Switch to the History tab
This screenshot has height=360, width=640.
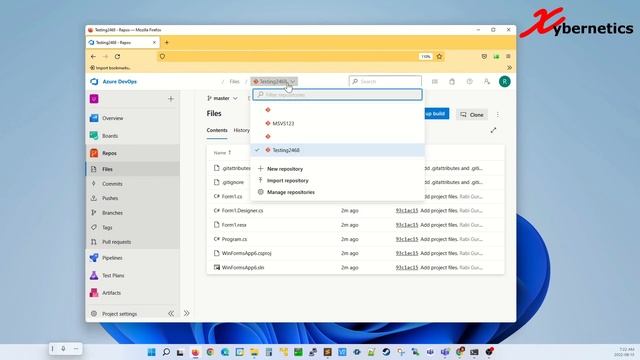(241, 130)
